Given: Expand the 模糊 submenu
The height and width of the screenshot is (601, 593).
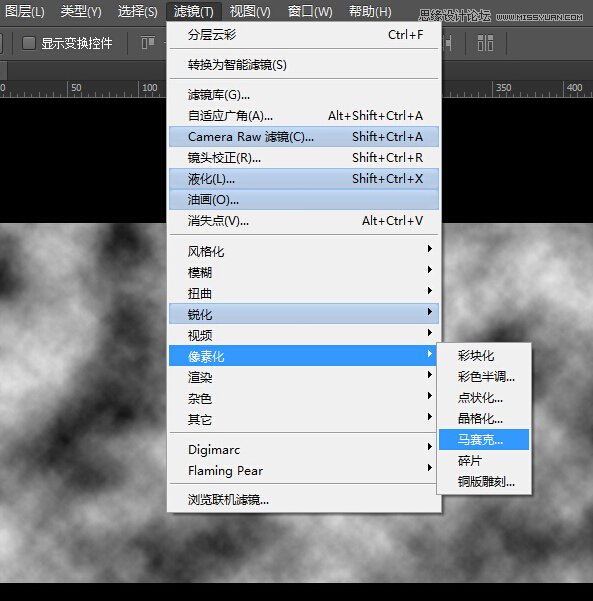Looking at the screenshot, I should 304,273.
